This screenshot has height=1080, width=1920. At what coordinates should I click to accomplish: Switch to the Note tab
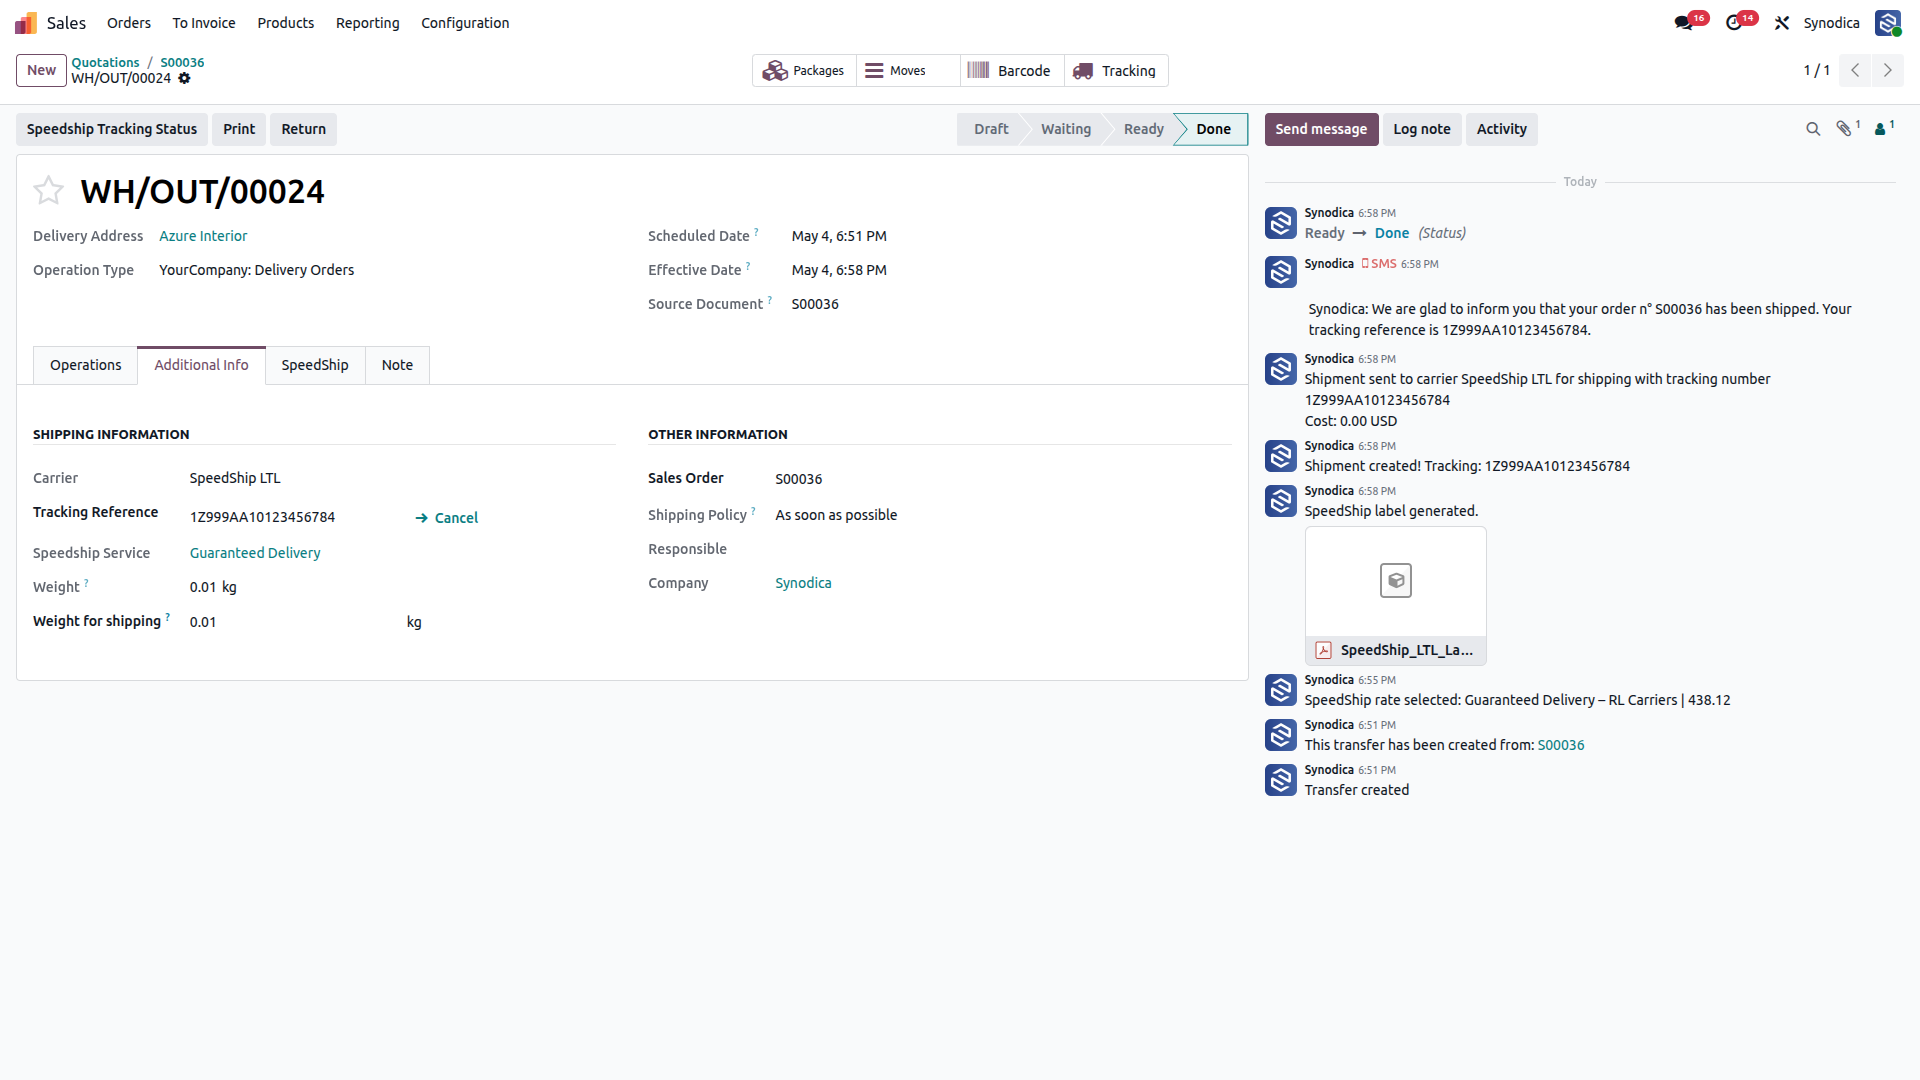point(397,365)
